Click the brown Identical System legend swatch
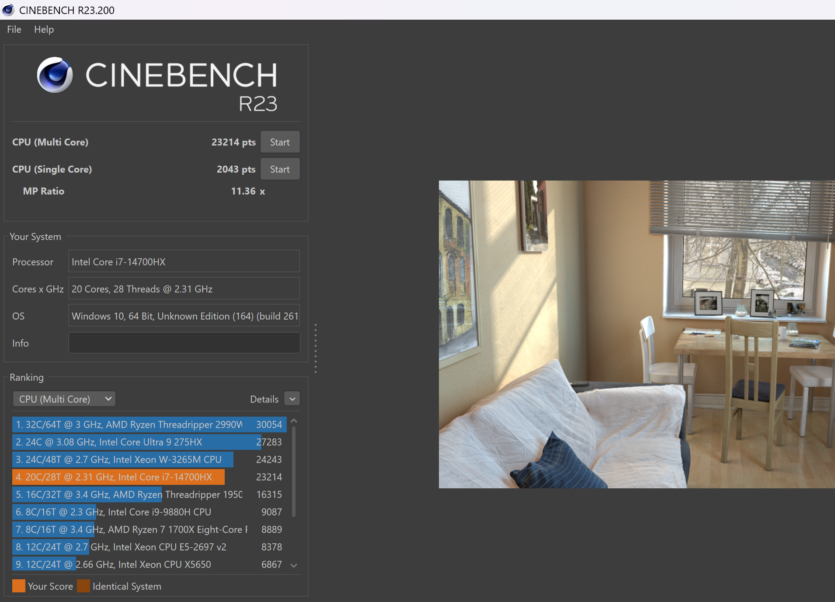 (x=84, y=586)
